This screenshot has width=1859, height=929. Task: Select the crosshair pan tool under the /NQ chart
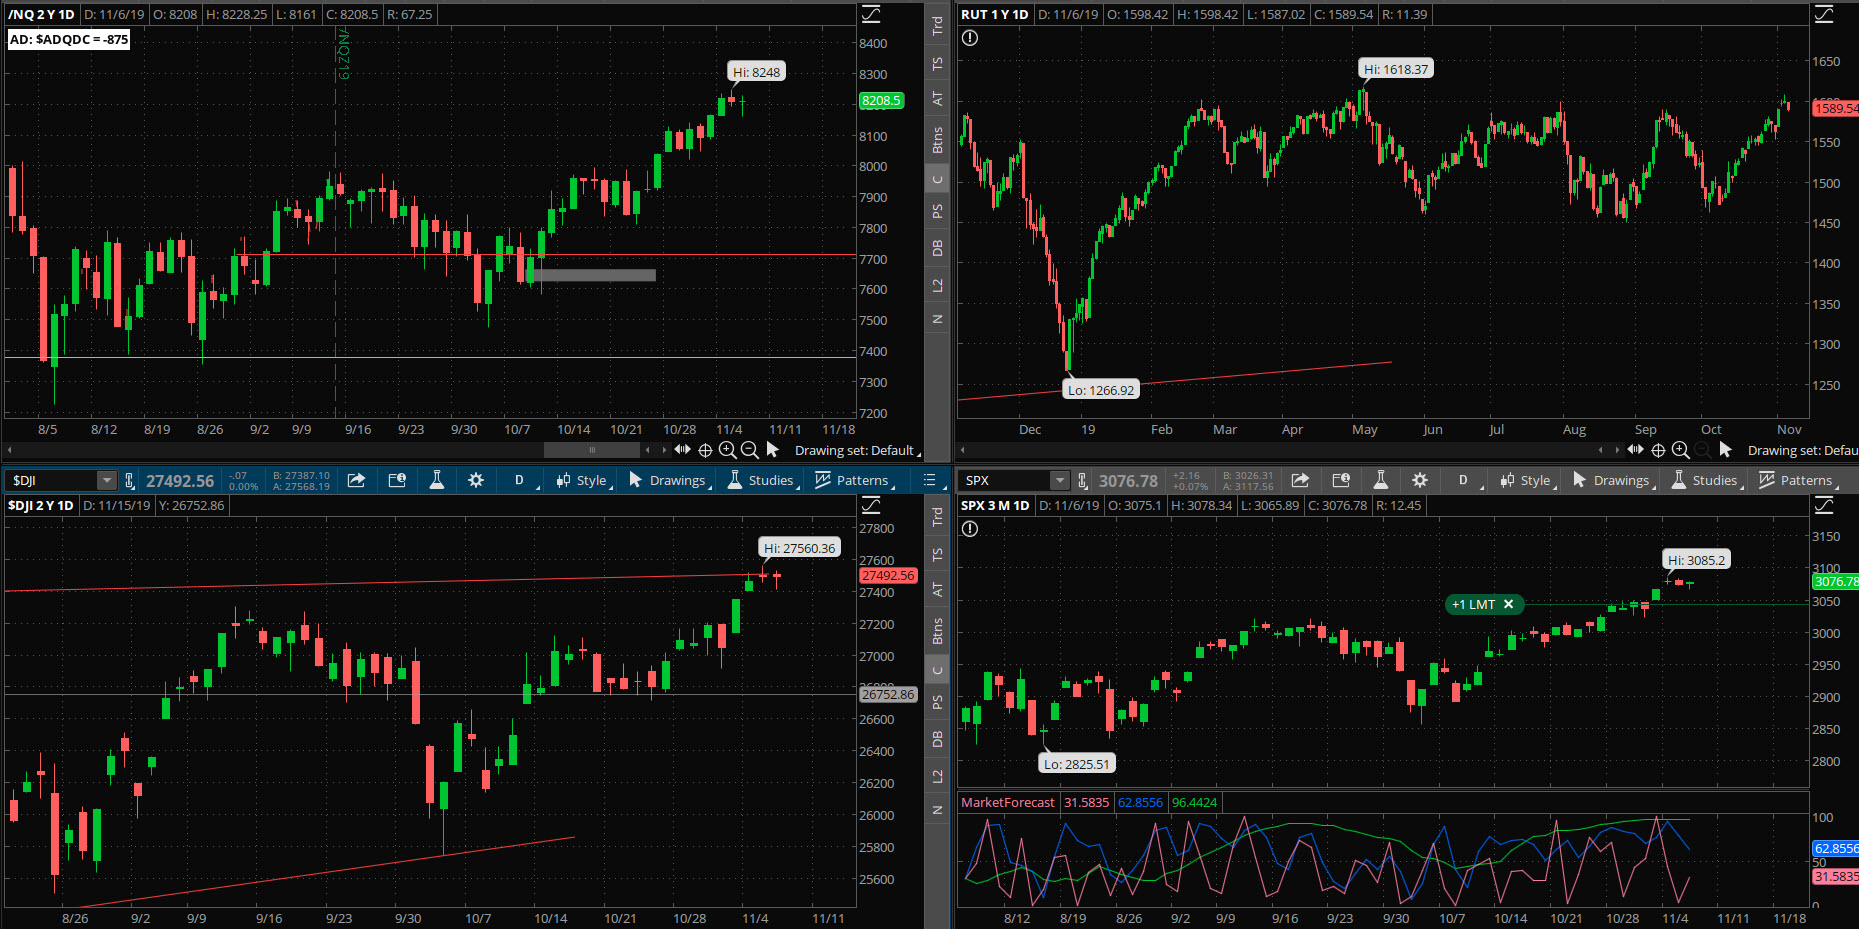pos(705,450)
